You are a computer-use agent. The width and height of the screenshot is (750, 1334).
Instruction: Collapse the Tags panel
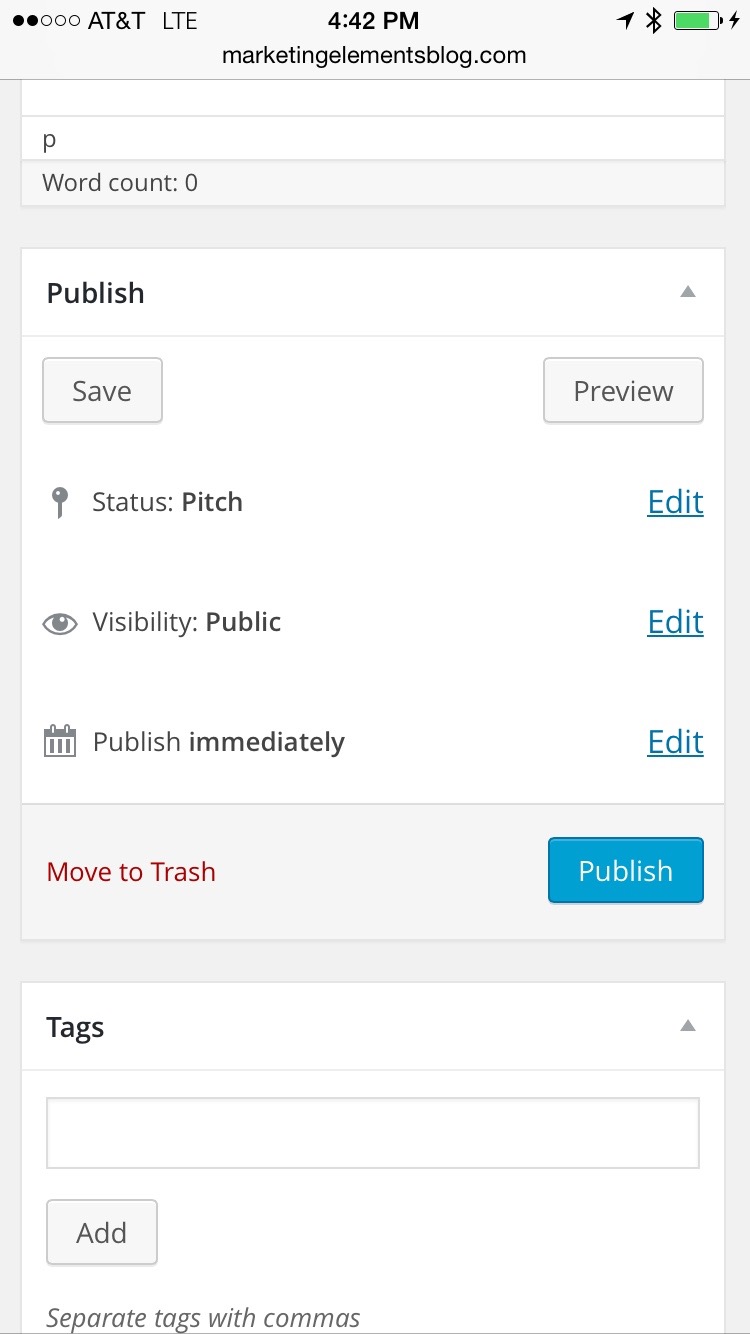[x=687, y=1026]
